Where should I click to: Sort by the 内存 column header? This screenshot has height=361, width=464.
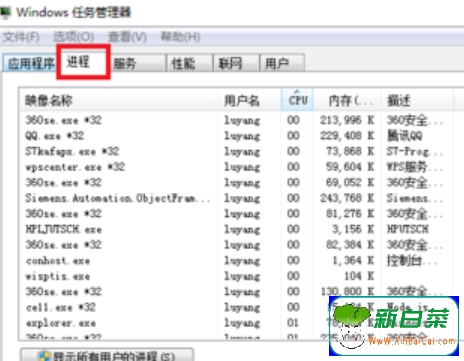[x=347, y=100]
